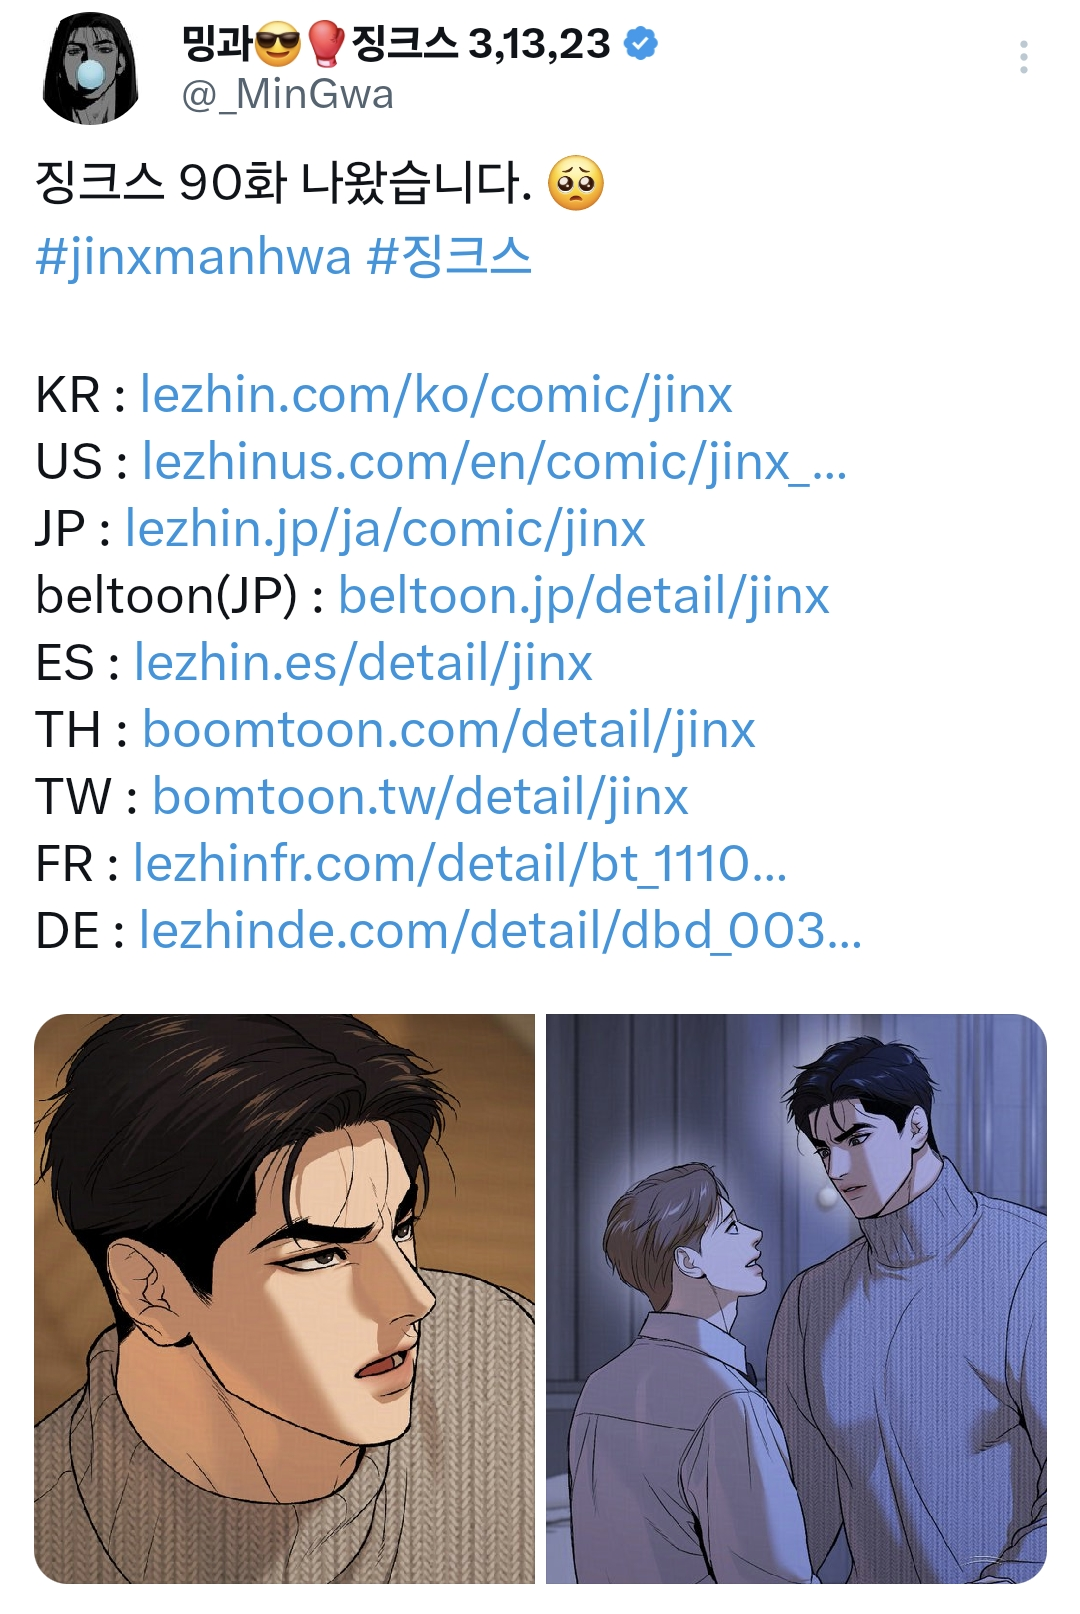Click the blue verified badge icon
The height and width of the screenshot is (1614, 1080).
[640, 43]
